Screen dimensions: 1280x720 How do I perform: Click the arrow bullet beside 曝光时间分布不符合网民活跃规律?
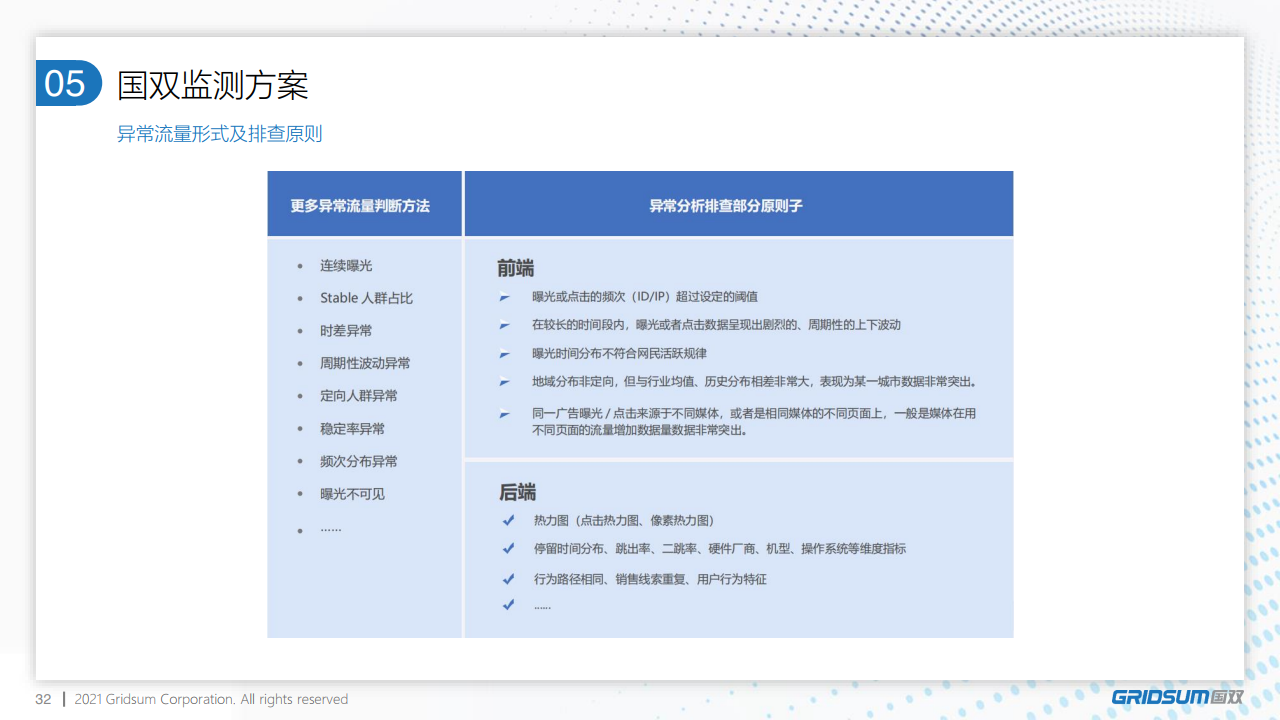point(505,354)
